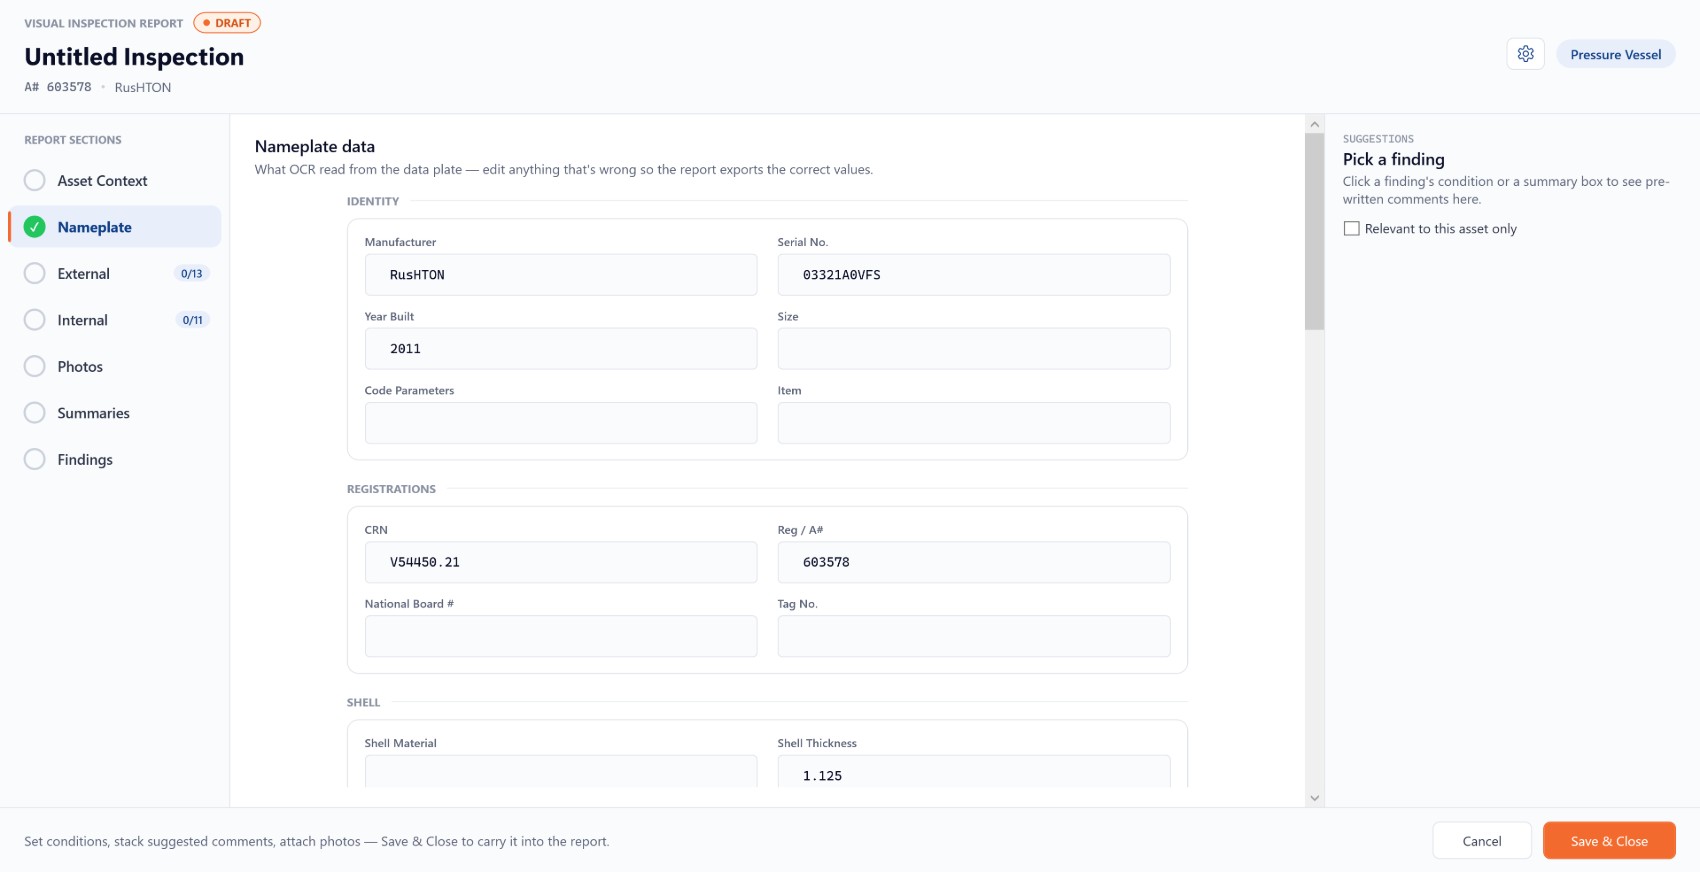Open the Findings section
1700x872 pixels.
[115, 459]
